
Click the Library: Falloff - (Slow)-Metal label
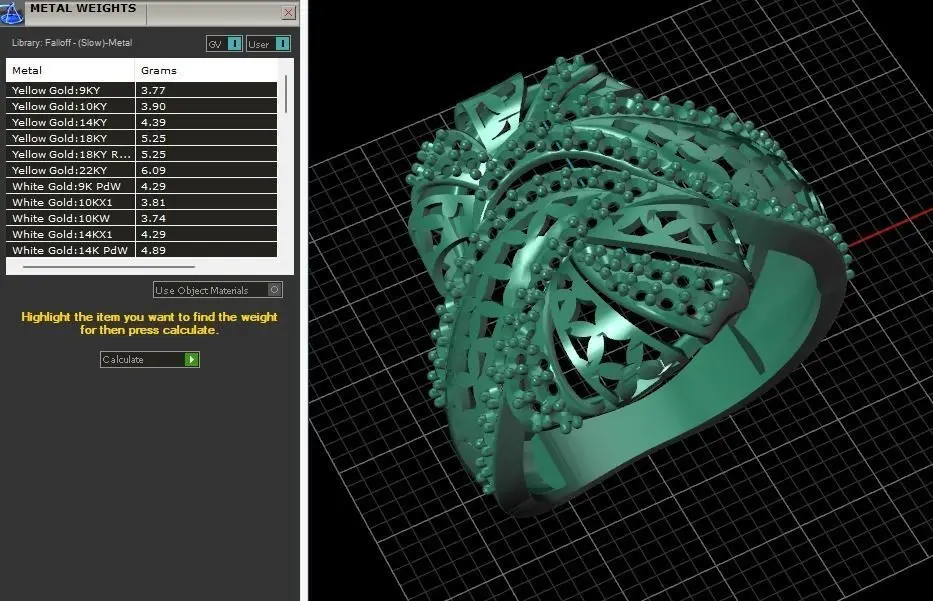(x=72, y=43)
